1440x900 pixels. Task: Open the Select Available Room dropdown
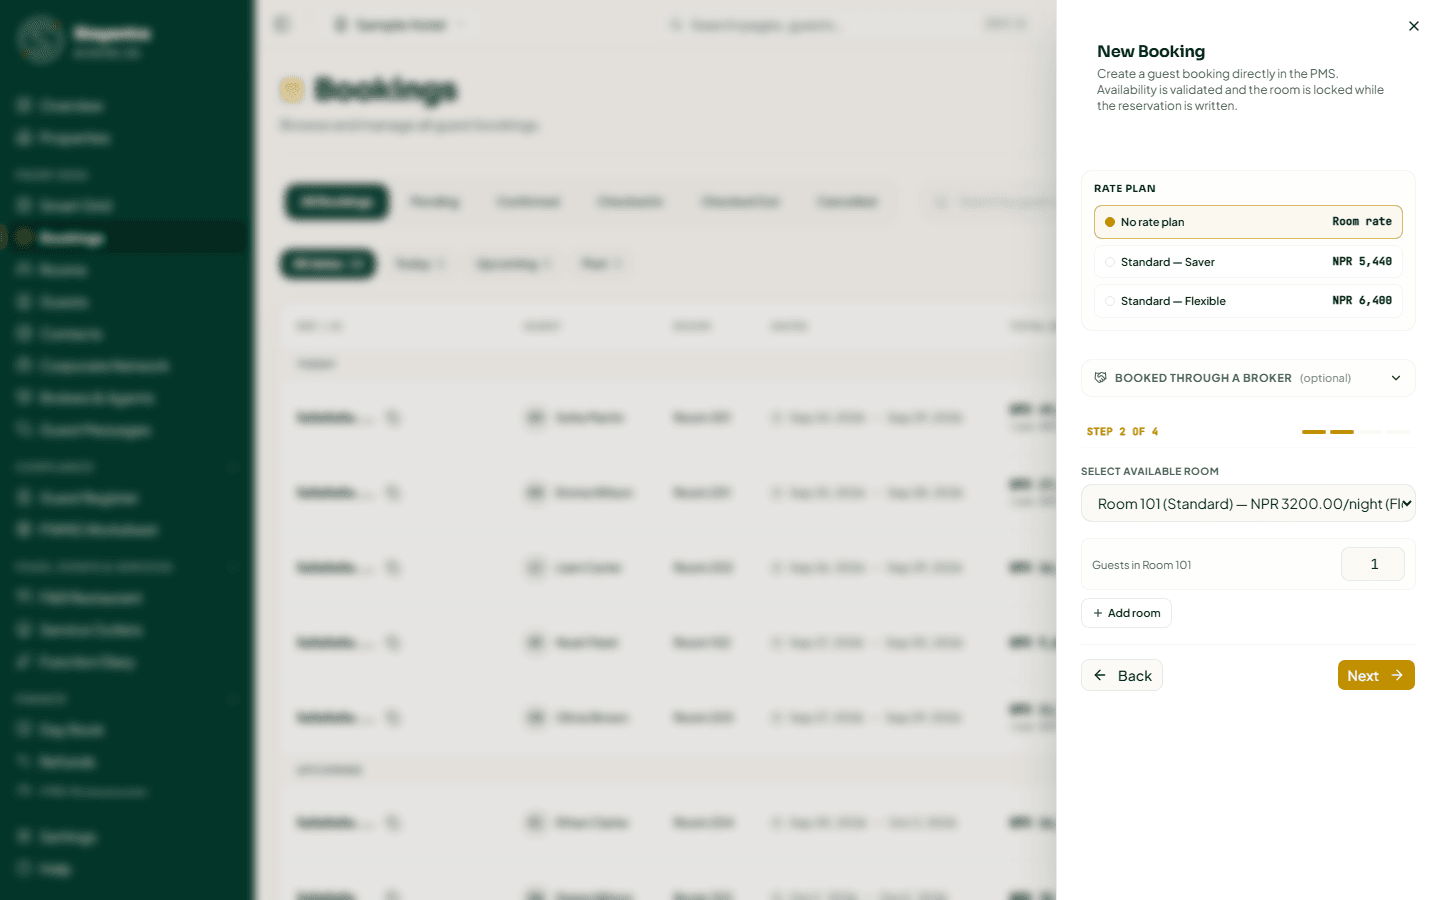click(1248, 503)
